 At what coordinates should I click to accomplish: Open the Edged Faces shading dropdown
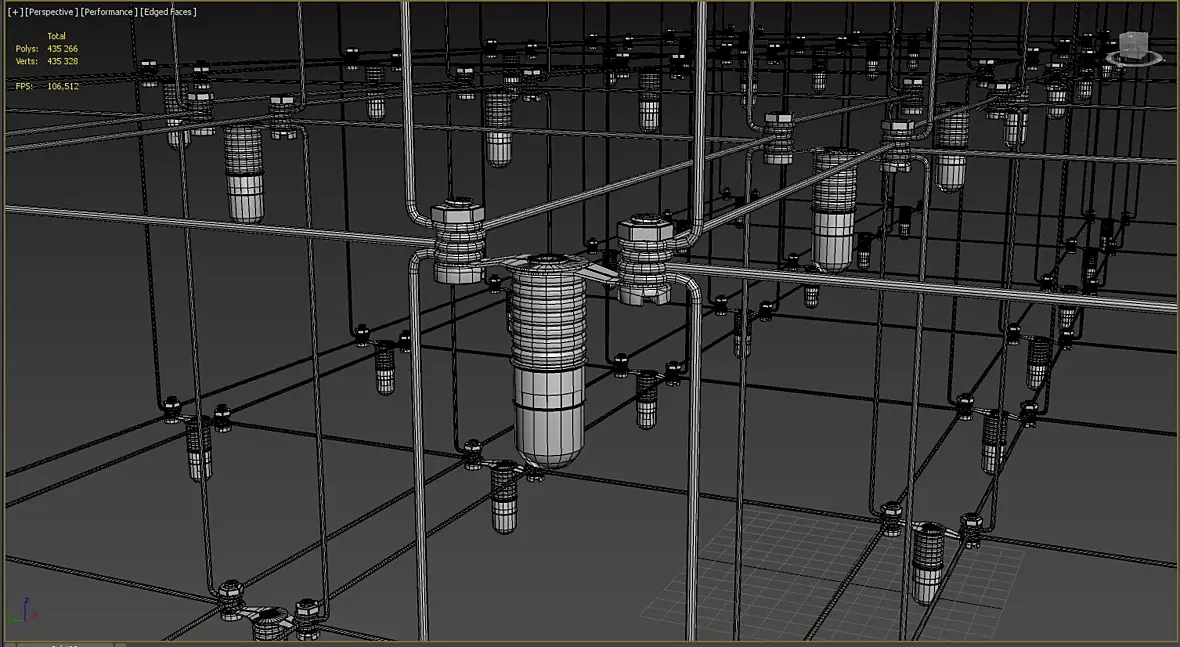tap(168, 12)
